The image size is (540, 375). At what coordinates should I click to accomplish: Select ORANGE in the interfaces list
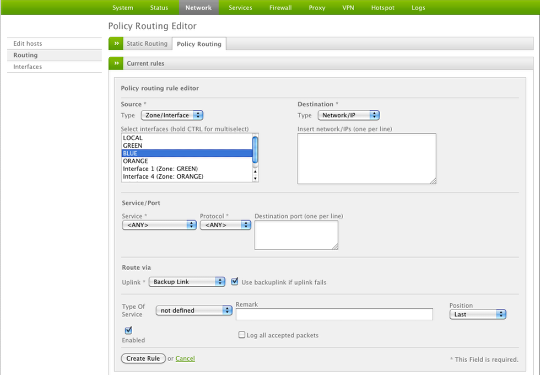point(187,161)
